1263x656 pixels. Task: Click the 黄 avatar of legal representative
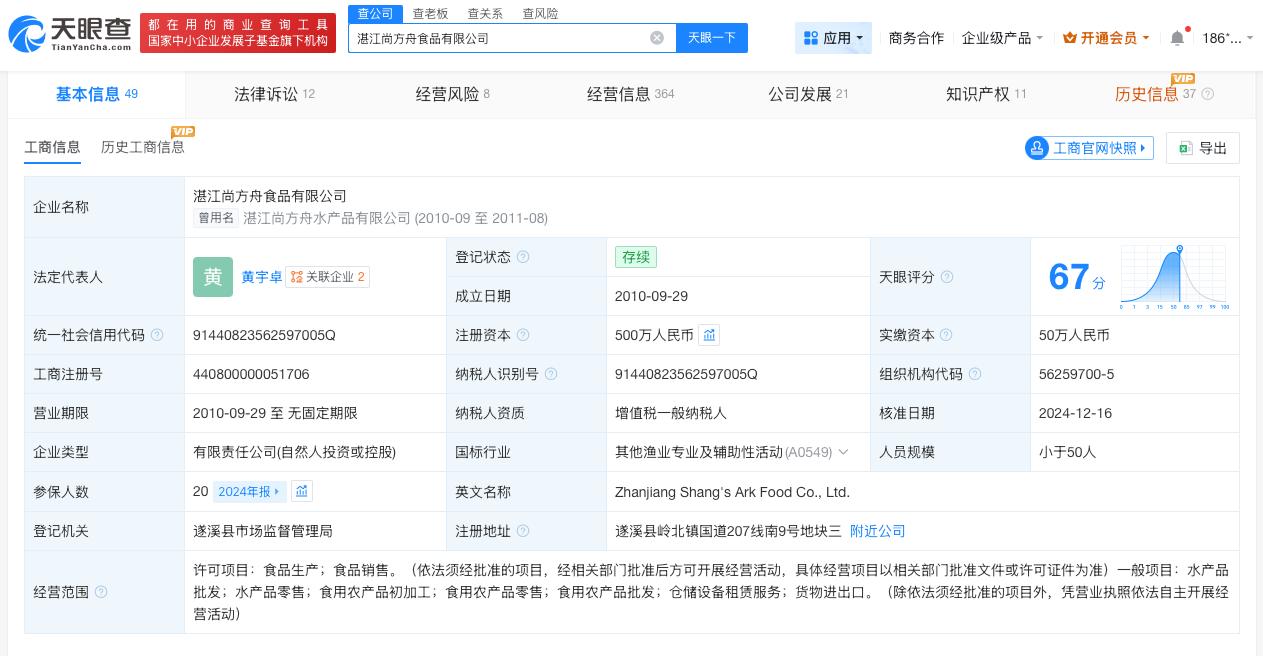click(x=213, y=277)
